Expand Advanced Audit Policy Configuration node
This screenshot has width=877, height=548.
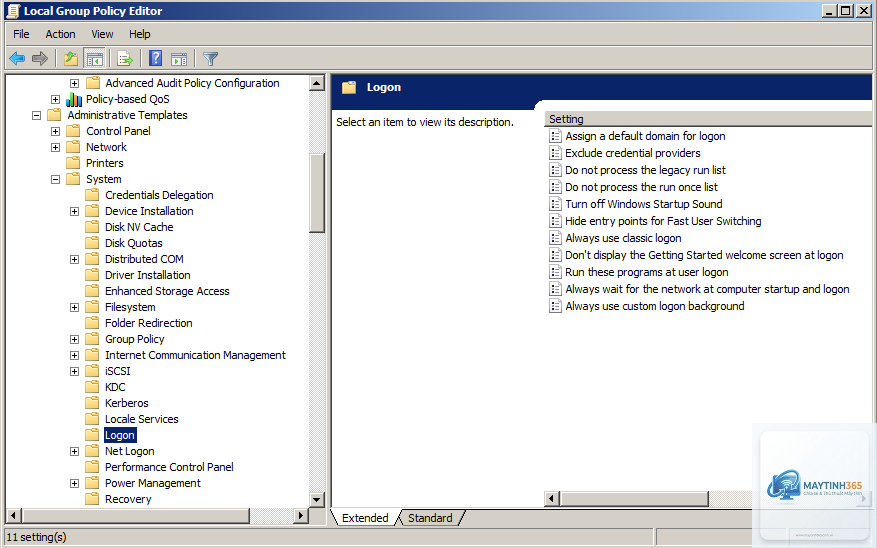74,83
